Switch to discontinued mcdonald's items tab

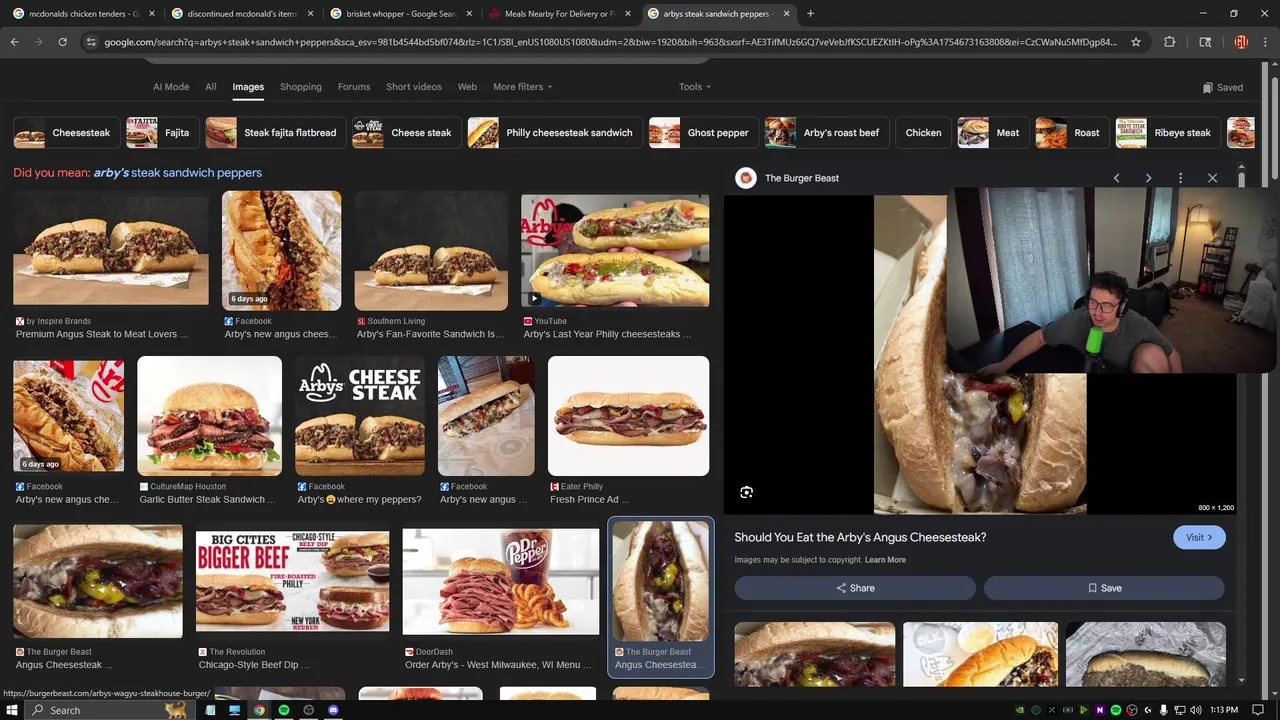(x=241, y=14)
